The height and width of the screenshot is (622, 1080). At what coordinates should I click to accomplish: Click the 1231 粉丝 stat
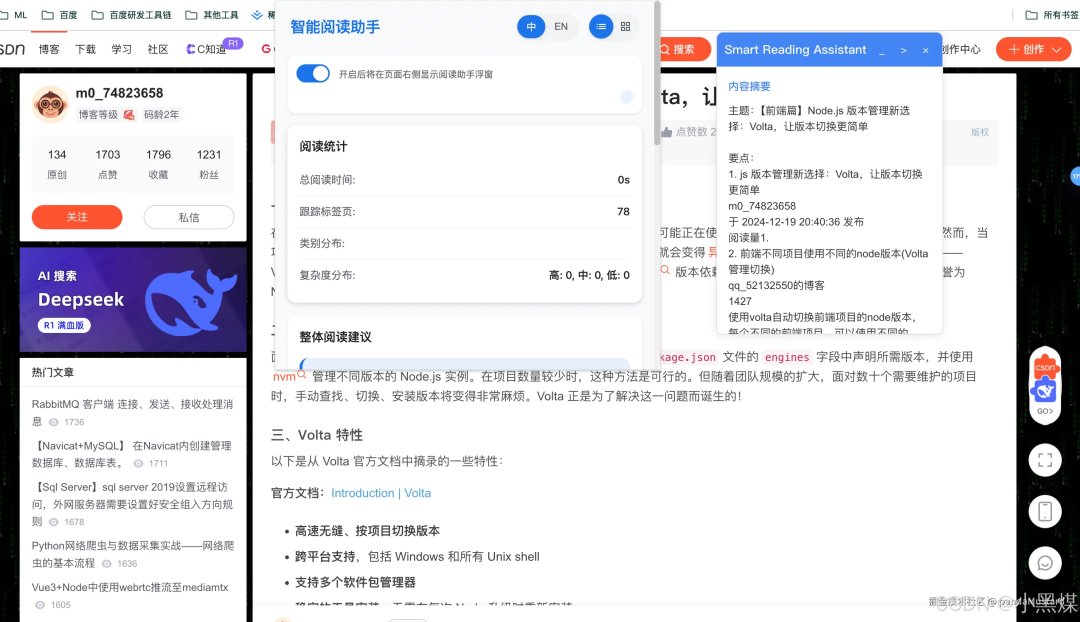(x=209, y=164)
